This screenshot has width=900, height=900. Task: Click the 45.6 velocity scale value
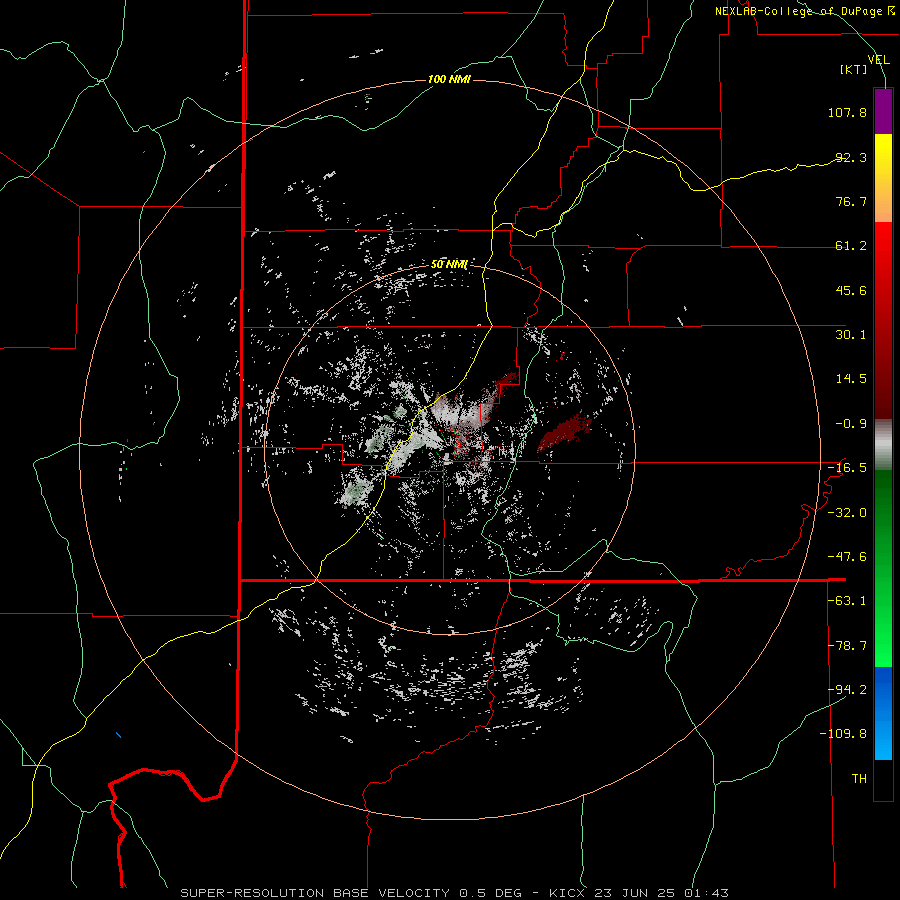tap(851, 290)
